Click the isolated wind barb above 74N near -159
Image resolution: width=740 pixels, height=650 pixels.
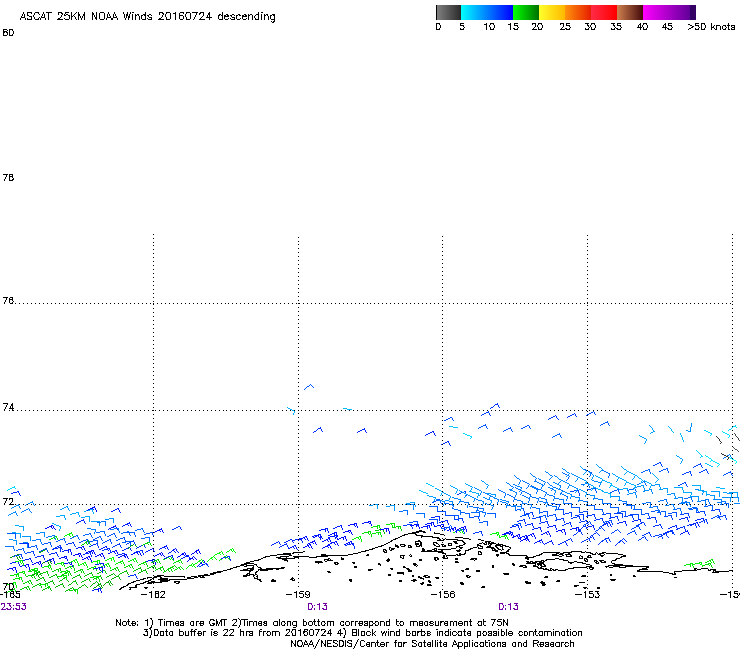pyautogui.click(x=309, y=387)
